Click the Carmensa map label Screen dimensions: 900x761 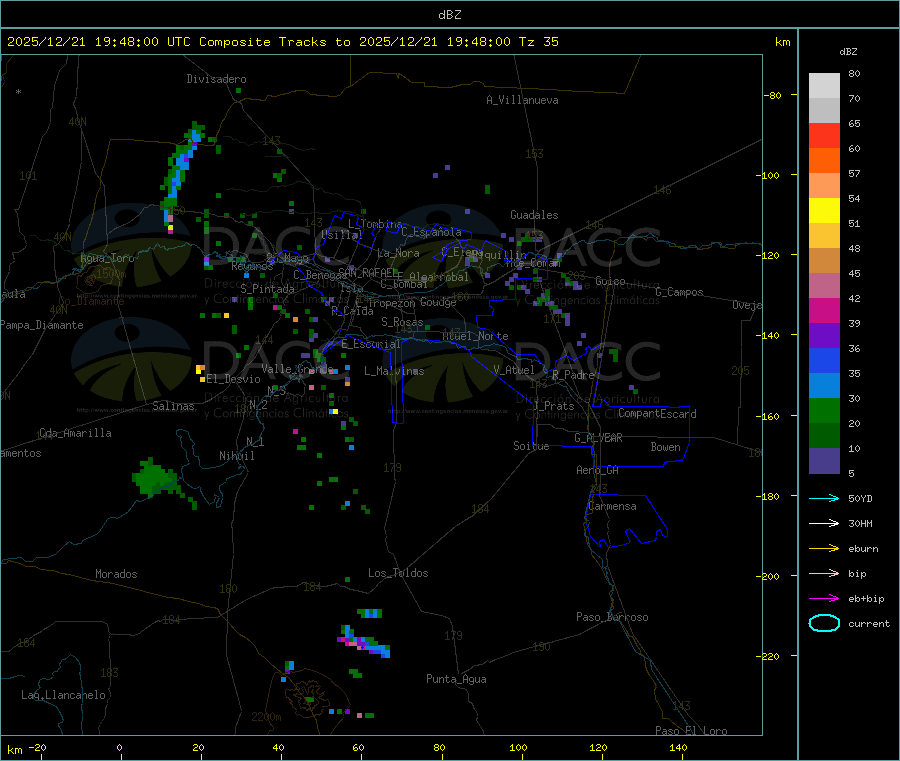point(612,506)
